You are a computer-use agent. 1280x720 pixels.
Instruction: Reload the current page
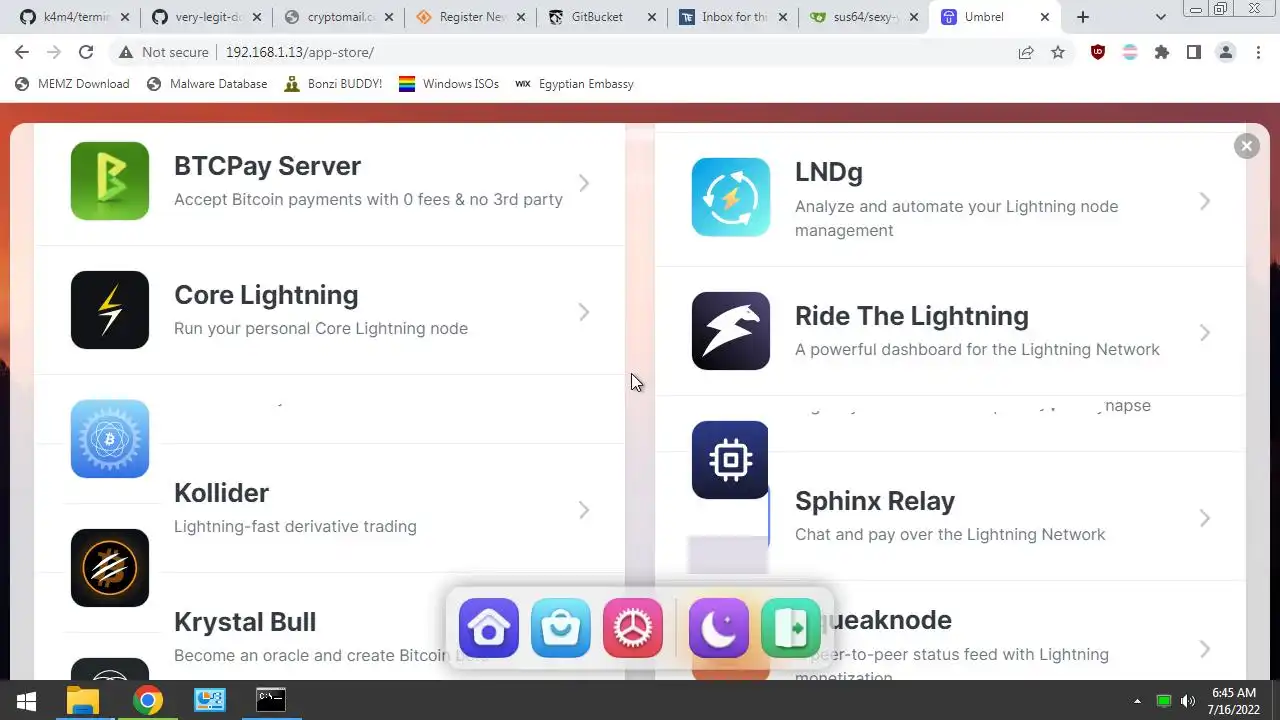86,52
